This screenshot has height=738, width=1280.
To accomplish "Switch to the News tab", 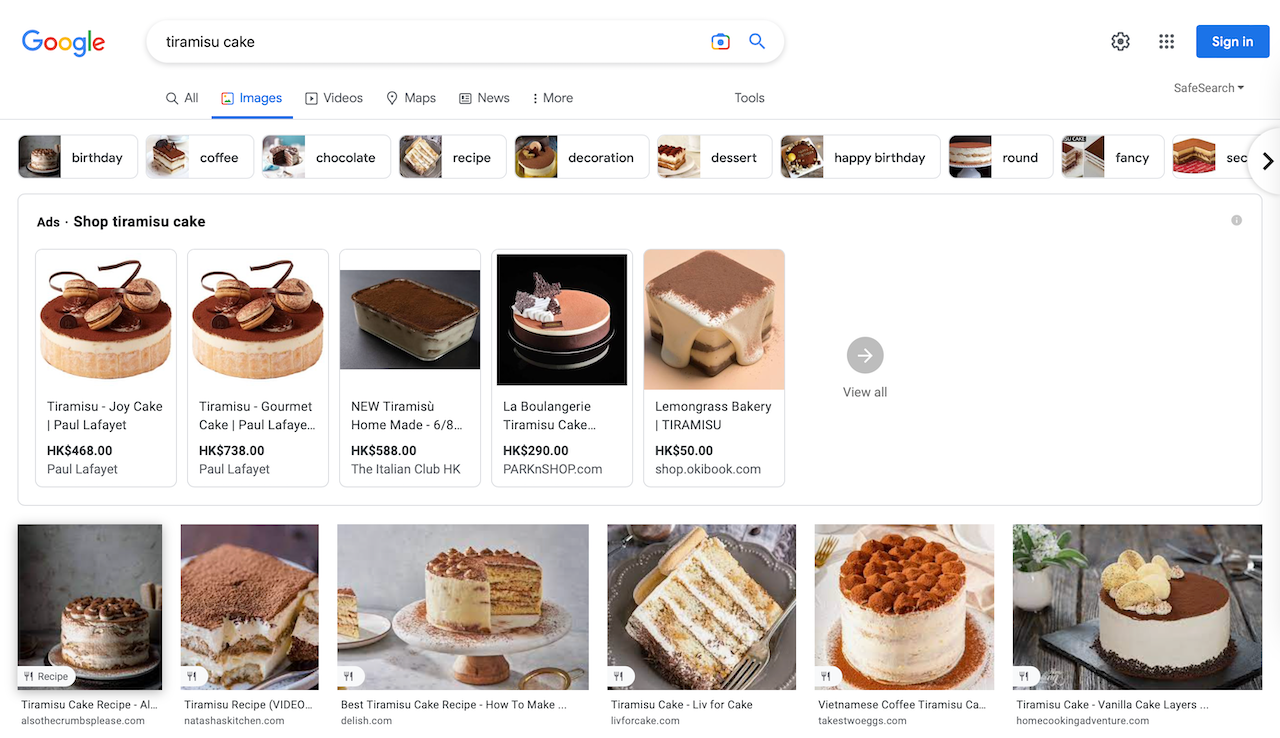I will 484,98.
